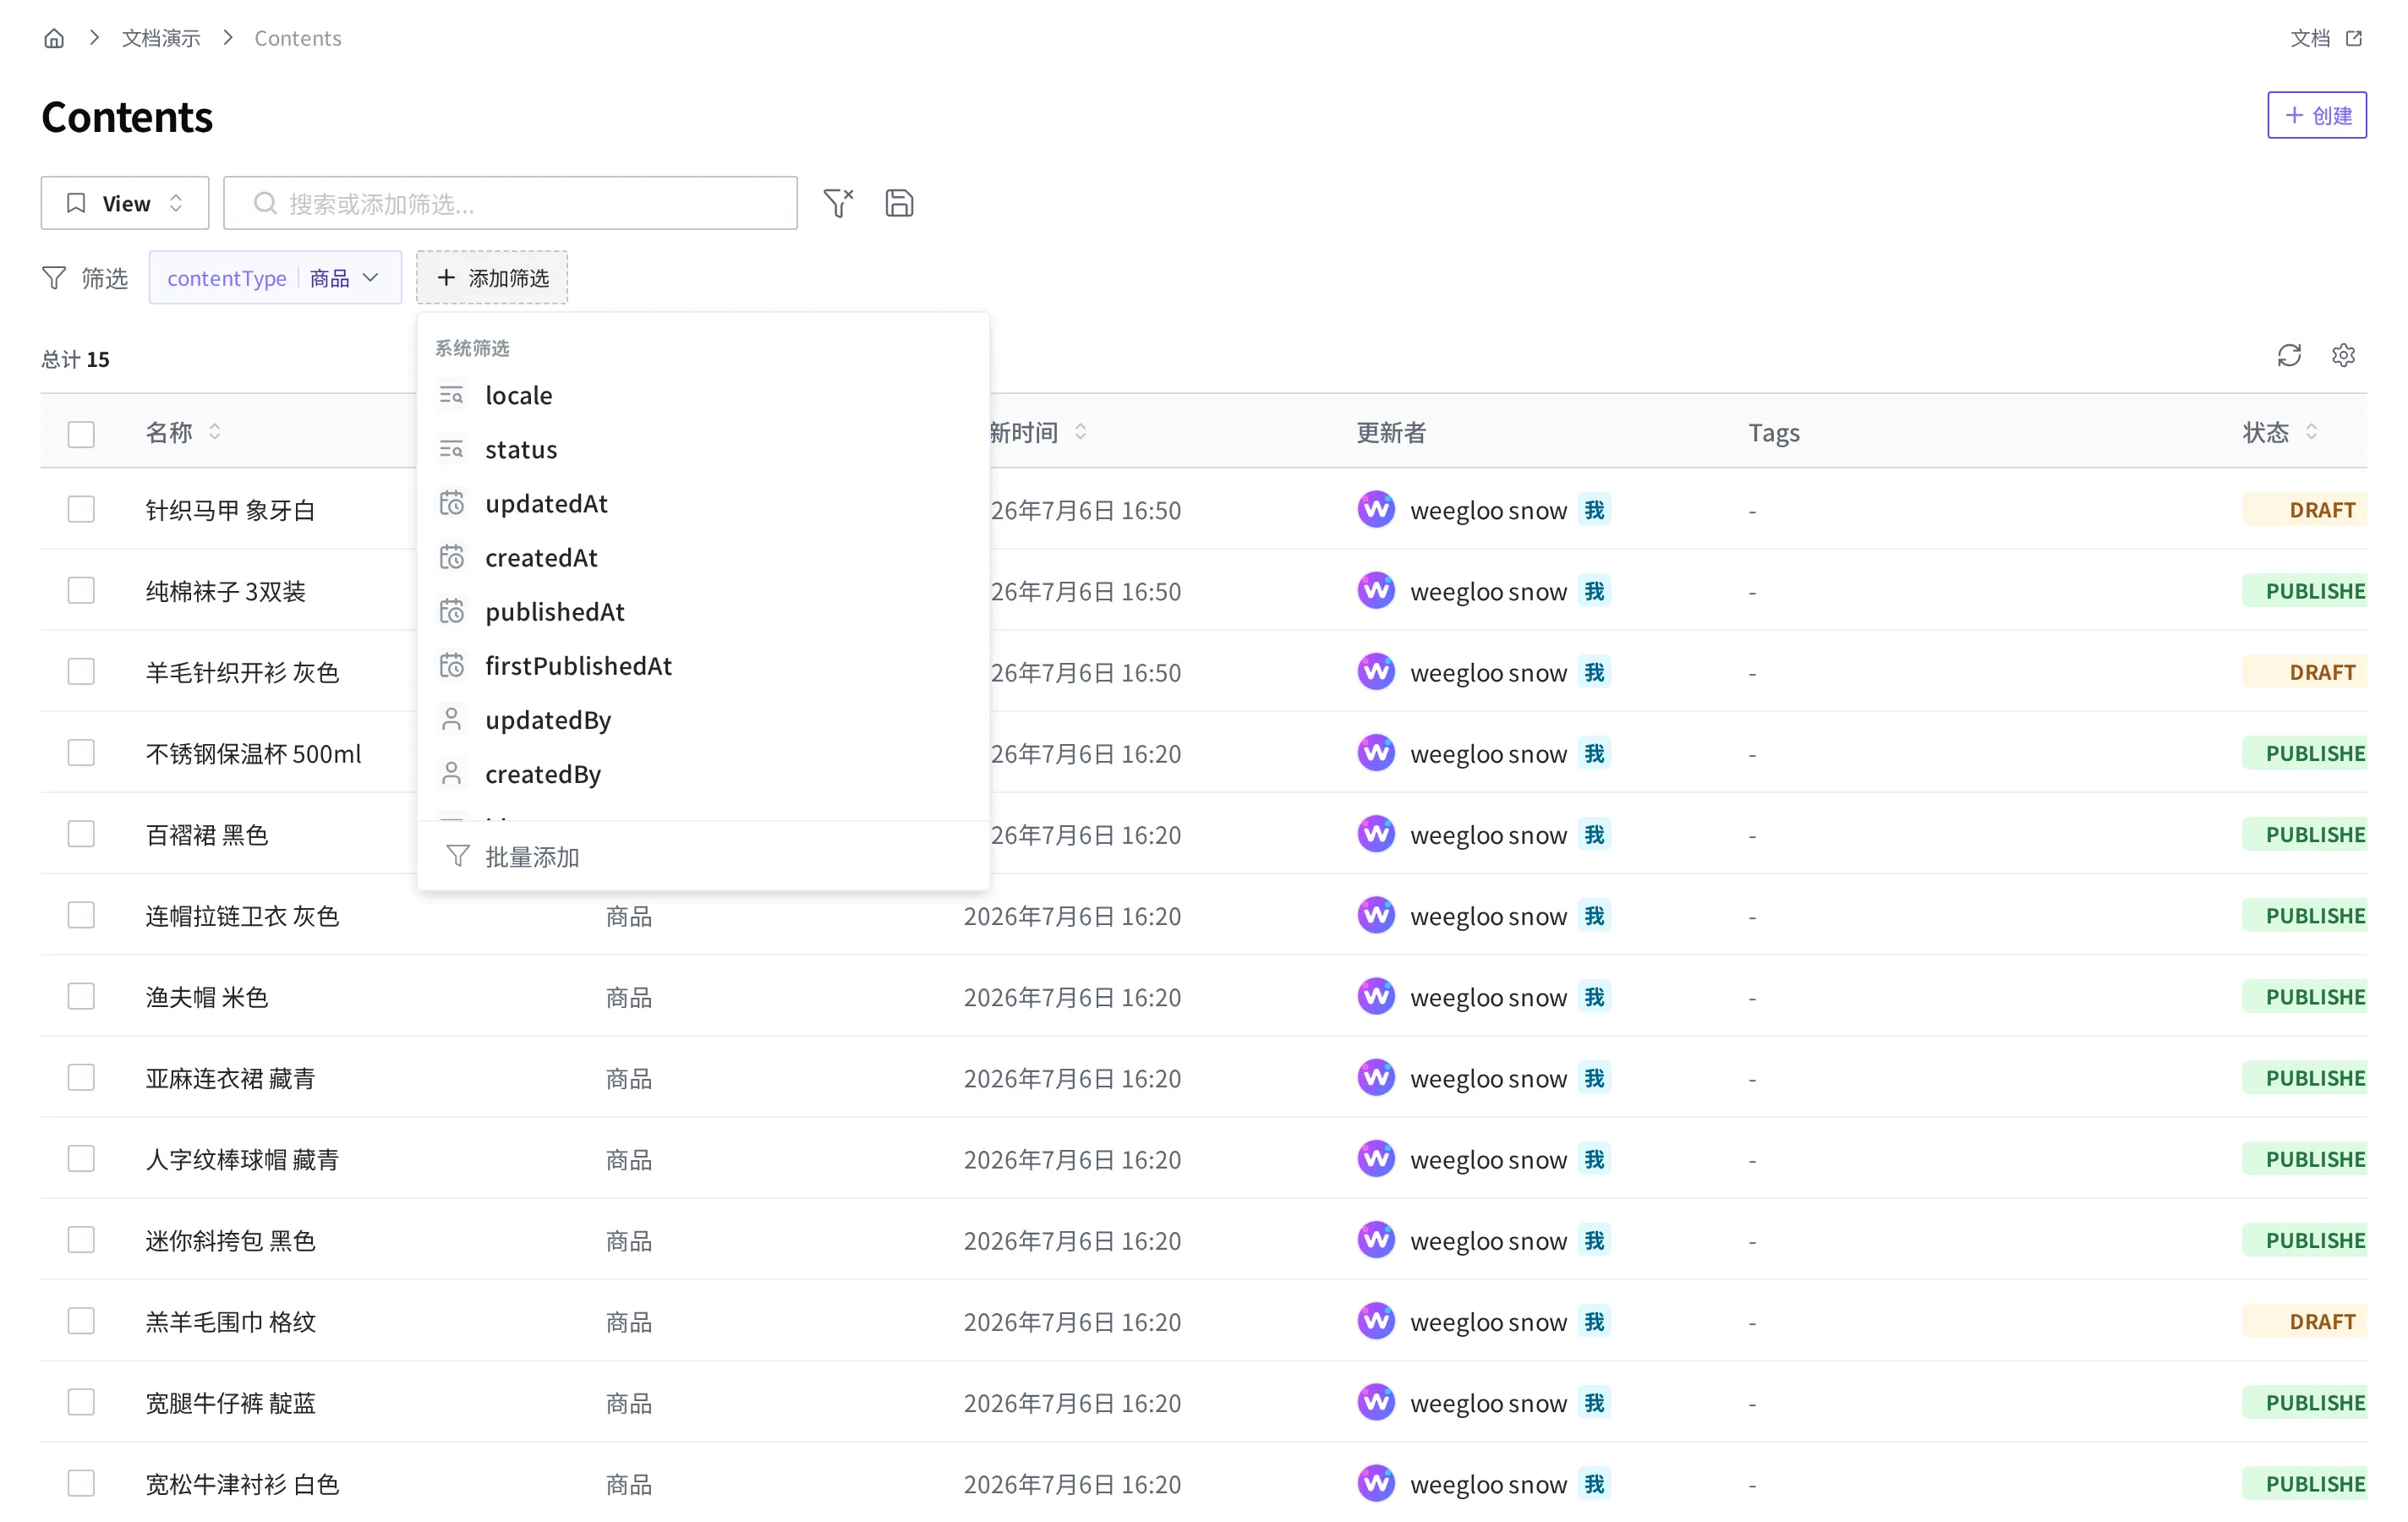Pick firstPublishedAt filter option

point(703,665)
